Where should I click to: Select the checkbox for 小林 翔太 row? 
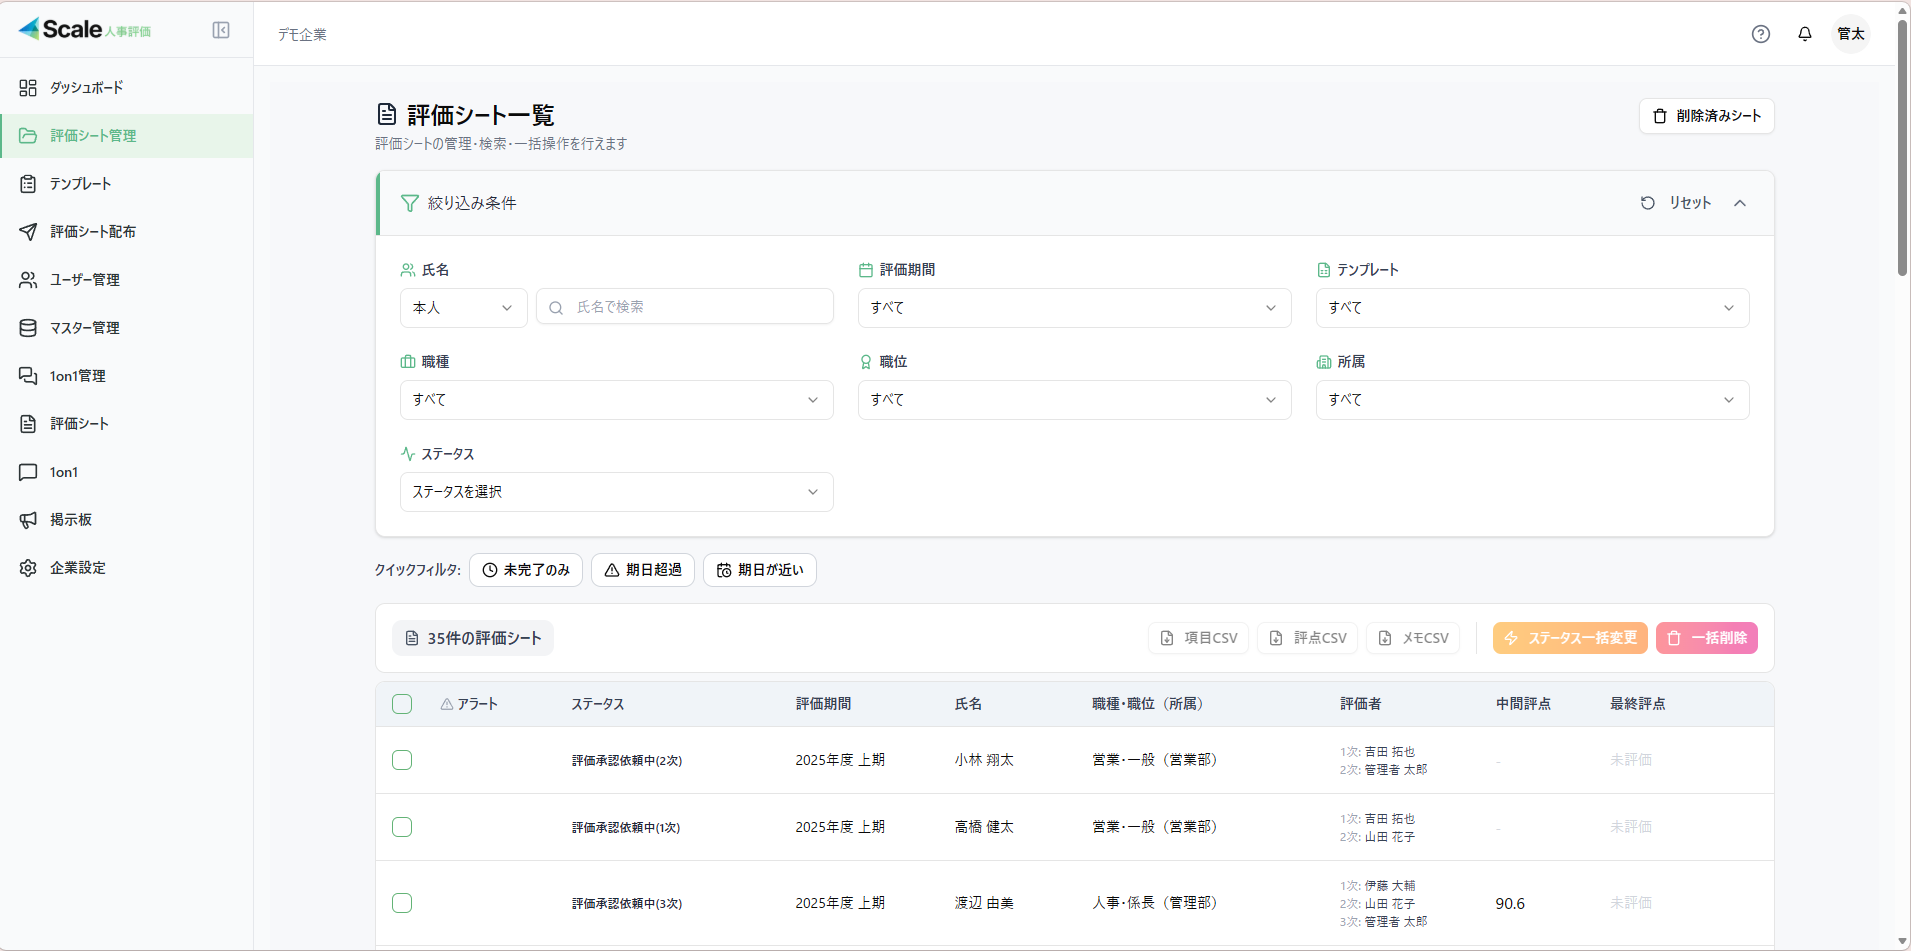402,760
